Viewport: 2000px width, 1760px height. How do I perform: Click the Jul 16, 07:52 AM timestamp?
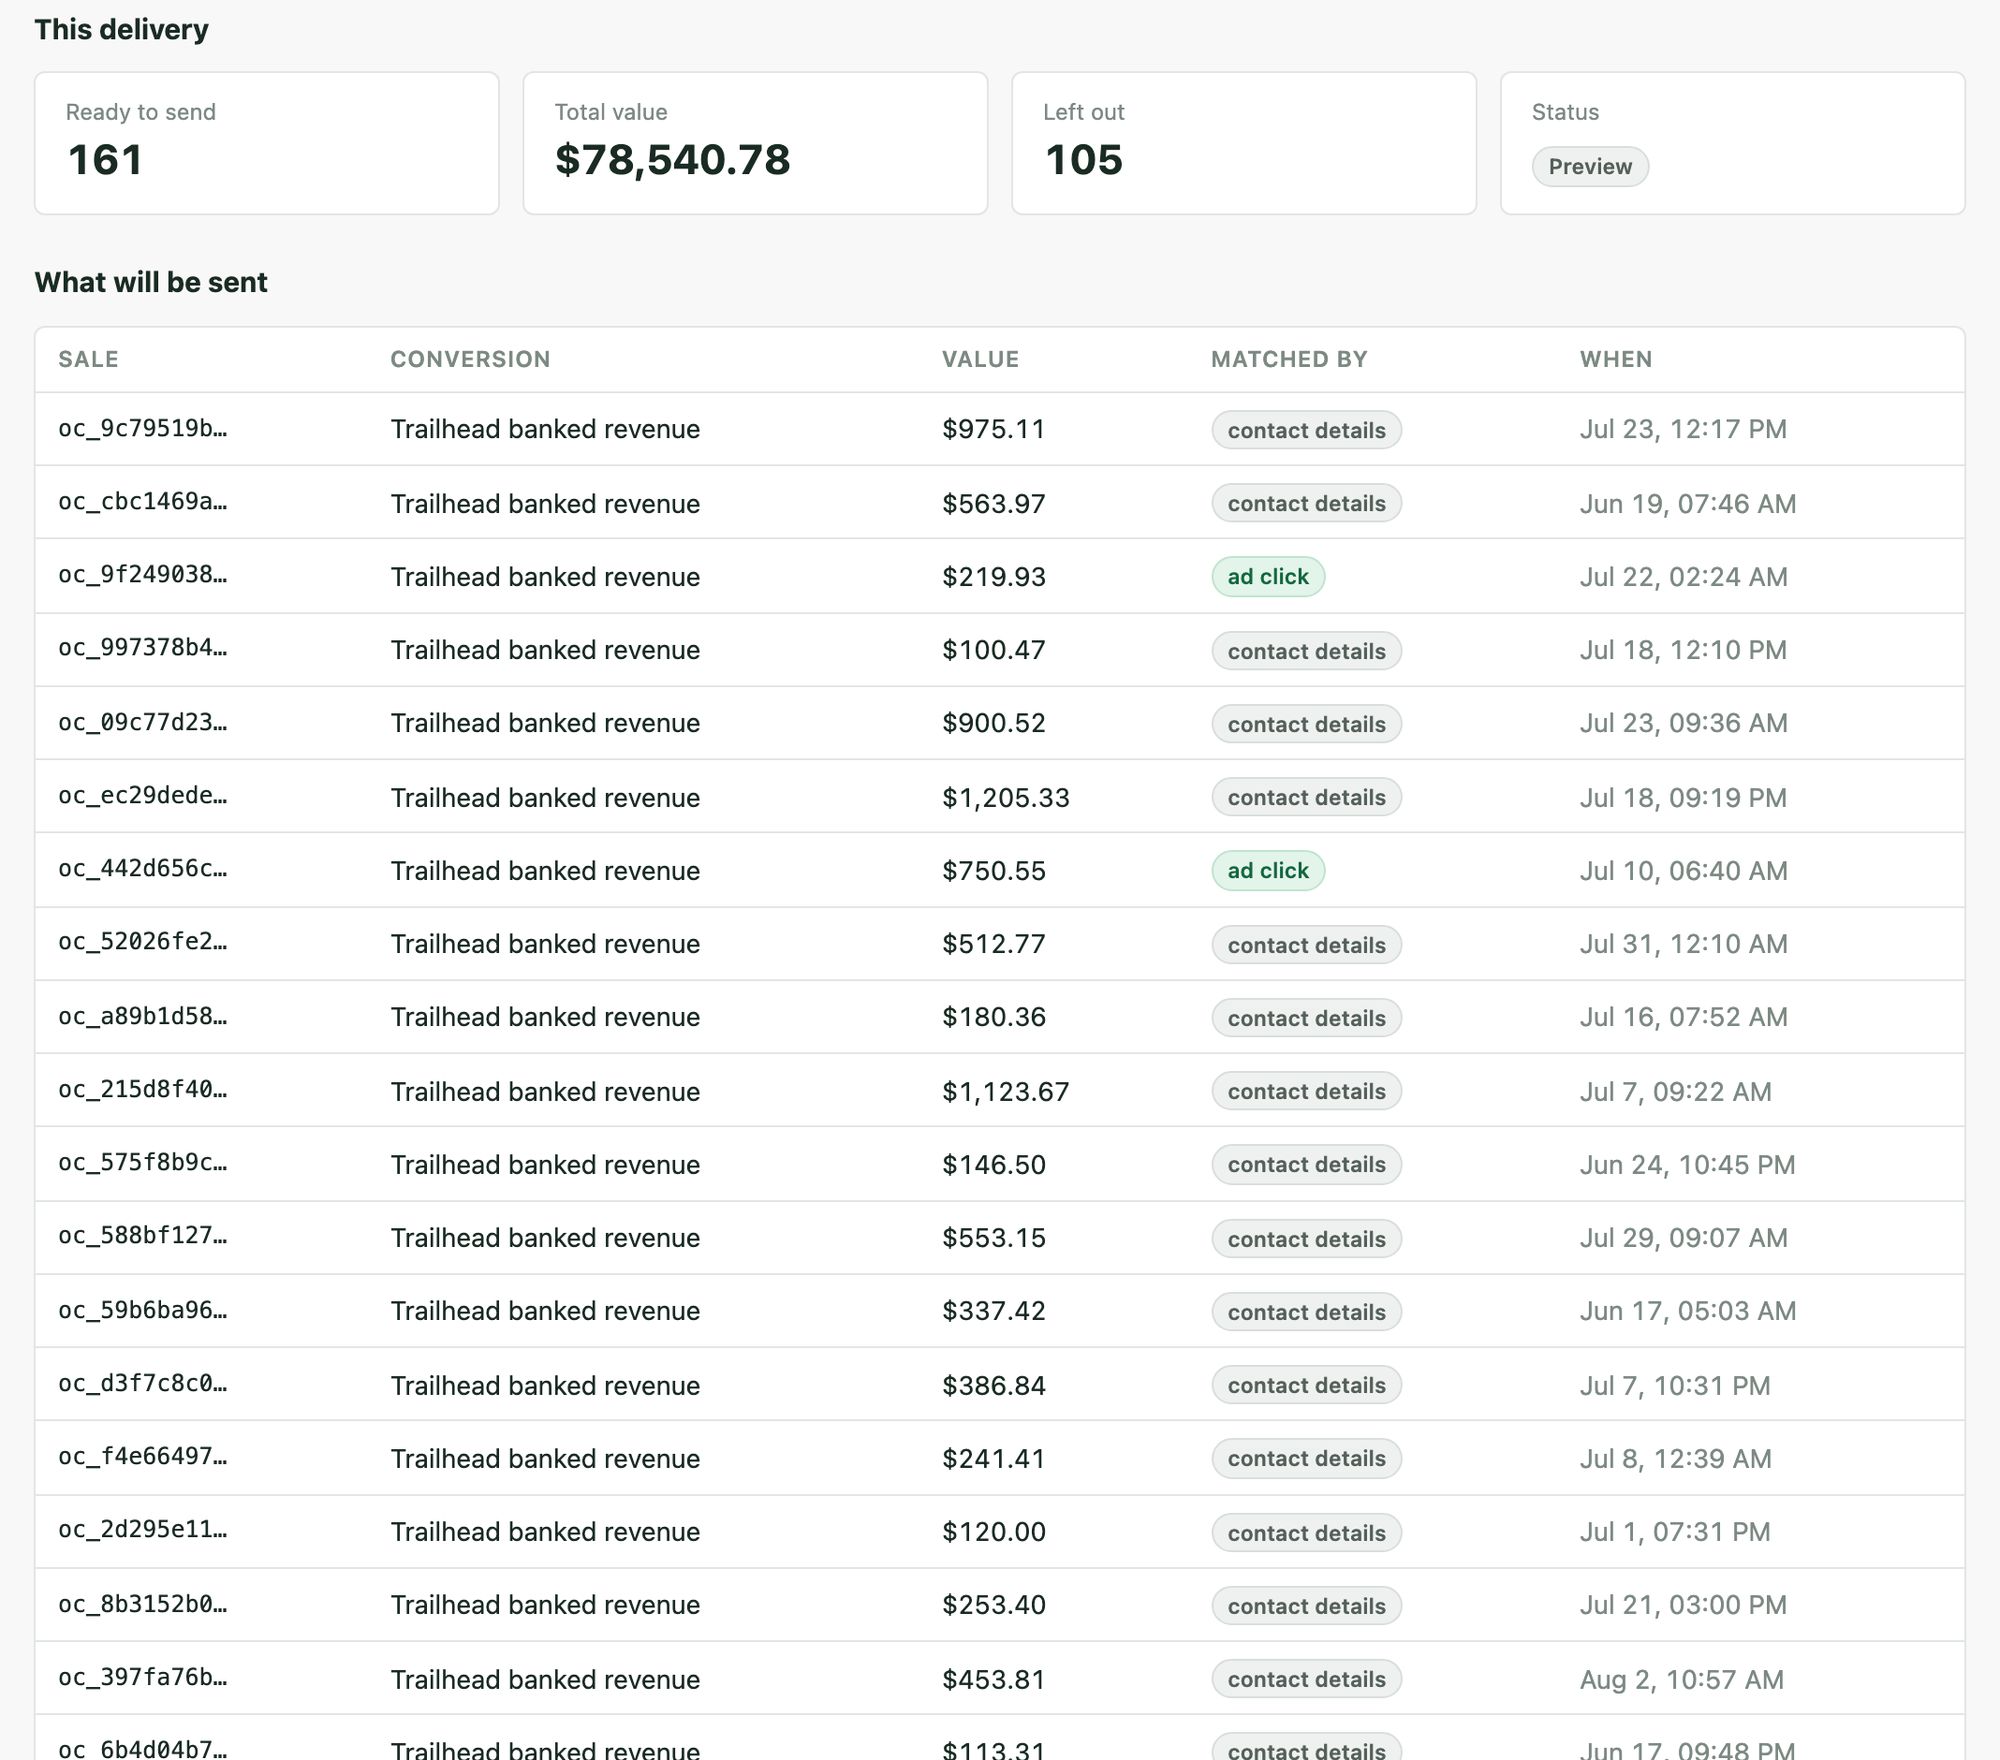point(1684,1017)
